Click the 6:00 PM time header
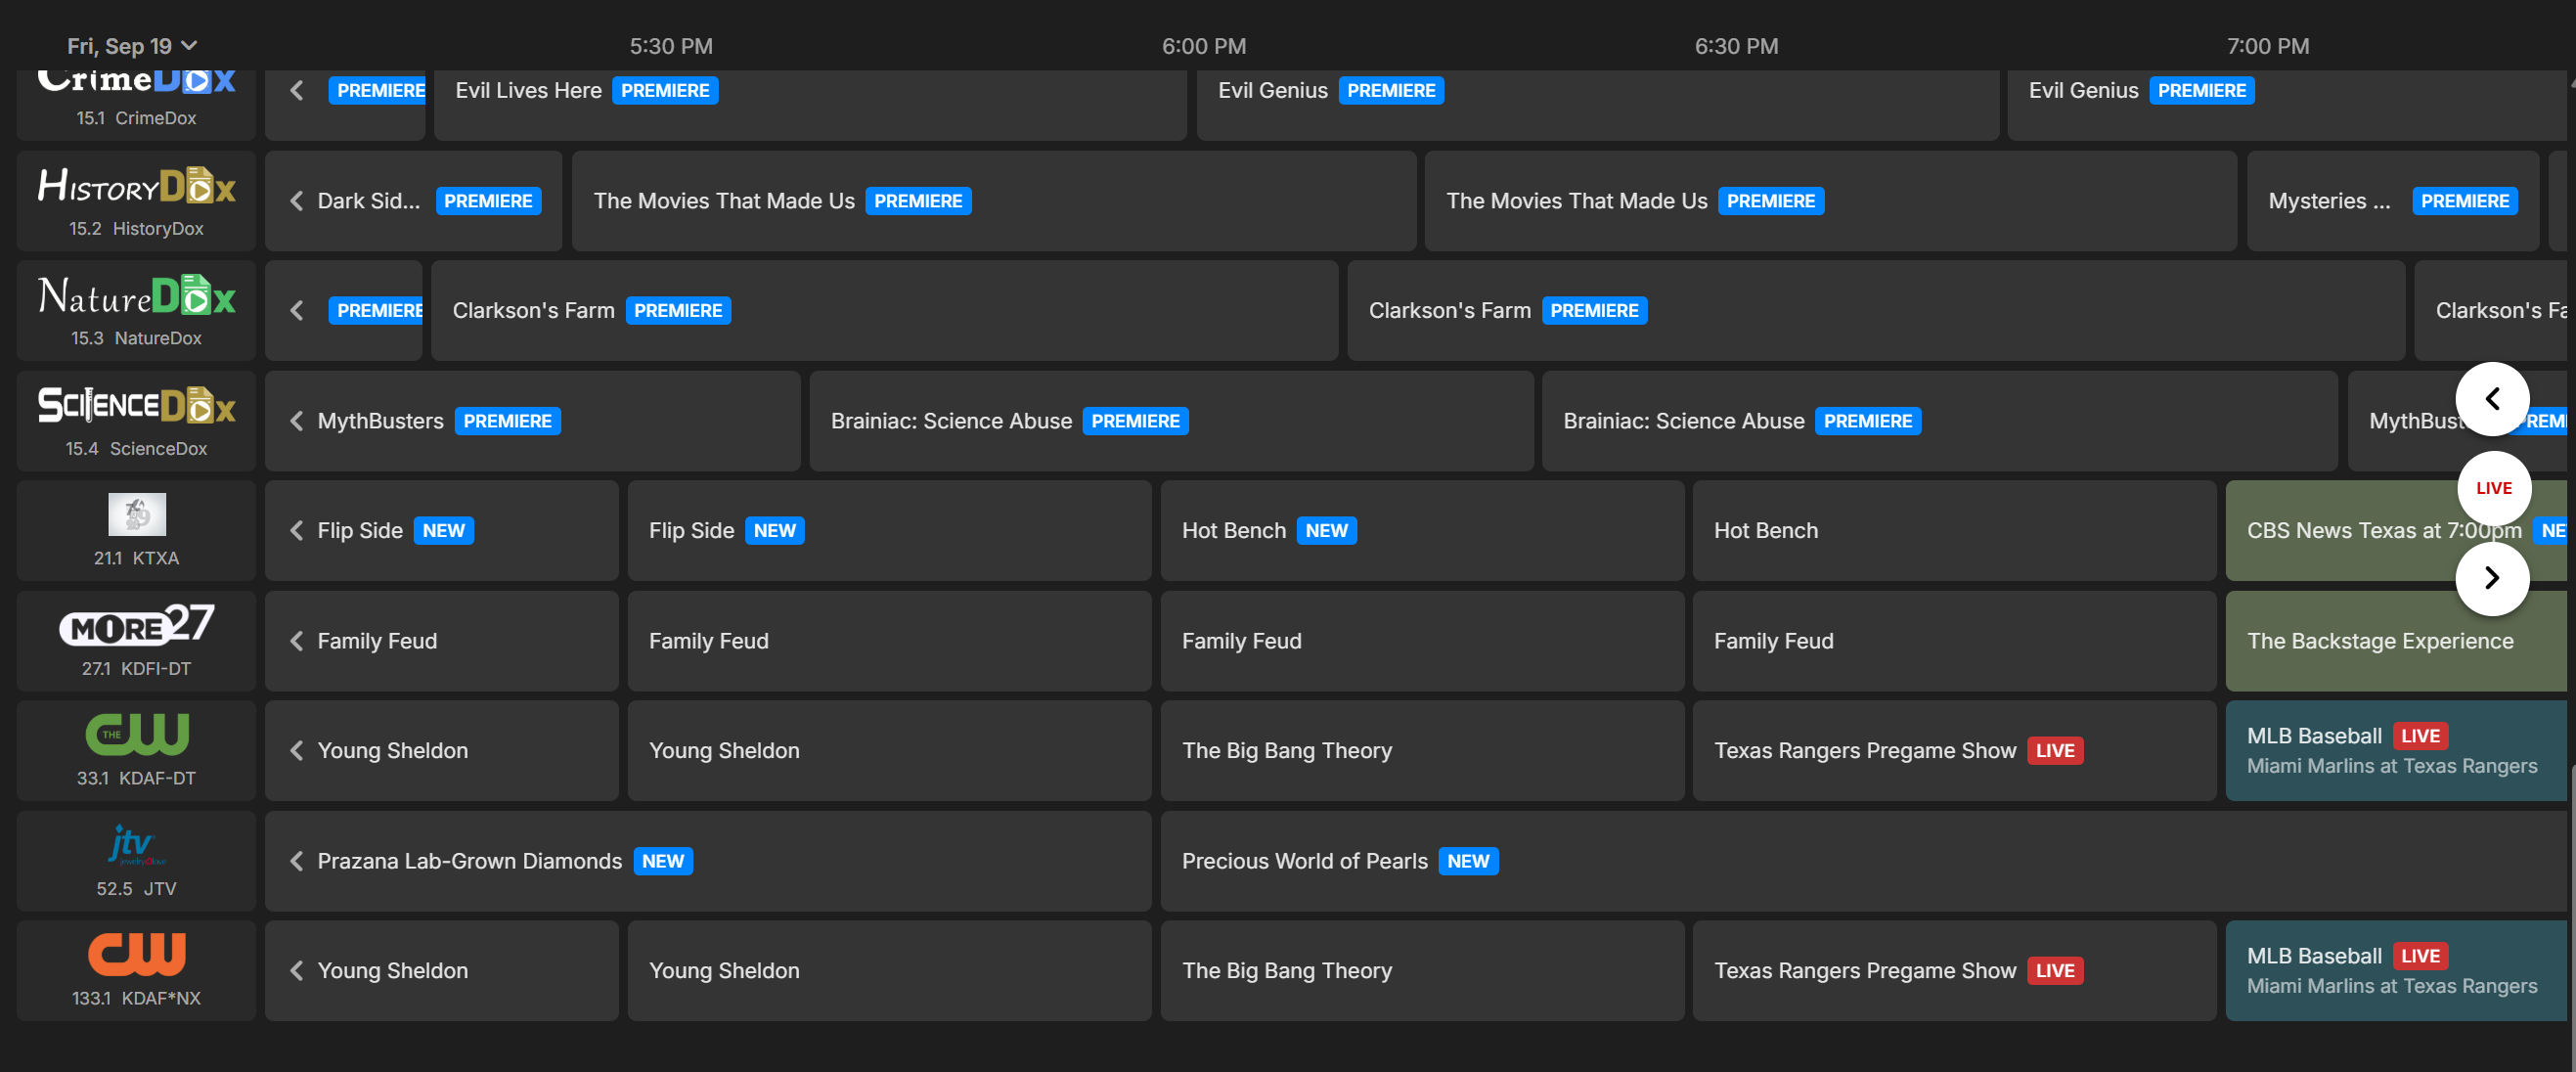The image size is (2576, 1072). point(1203,46)
